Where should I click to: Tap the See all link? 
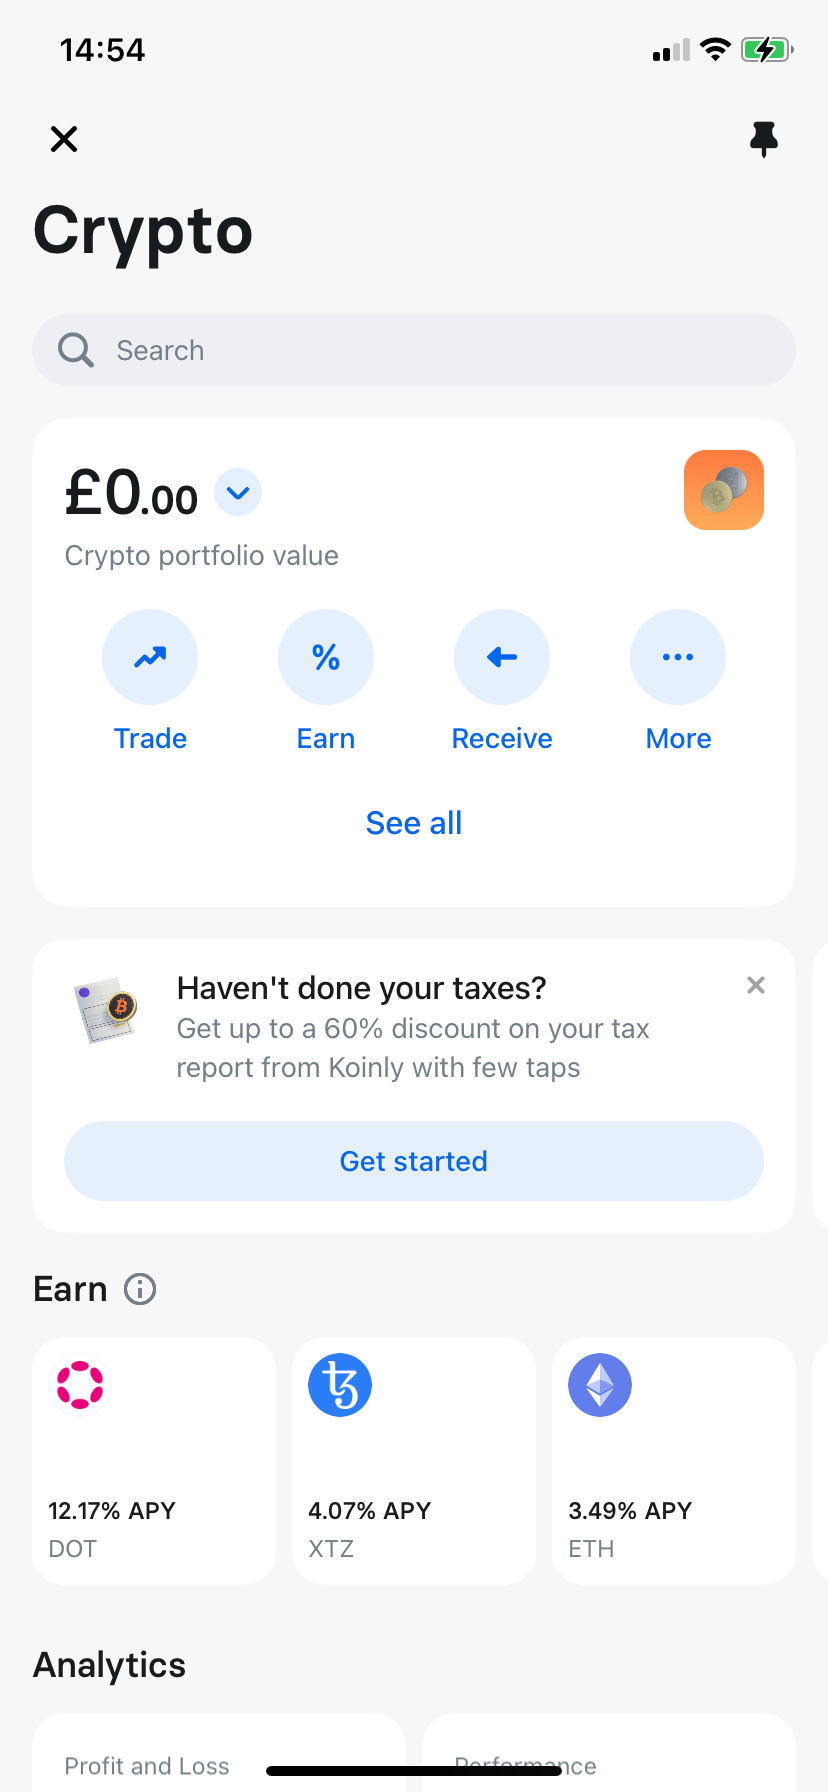click(x=414, y=823)
